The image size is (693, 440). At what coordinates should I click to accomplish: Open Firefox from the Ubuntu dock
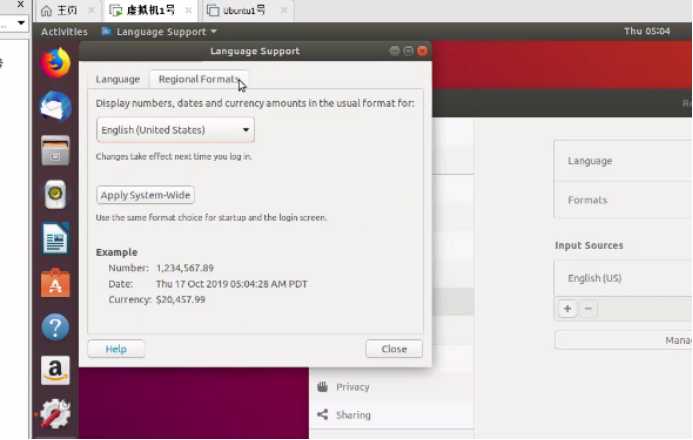click(55, 63)
